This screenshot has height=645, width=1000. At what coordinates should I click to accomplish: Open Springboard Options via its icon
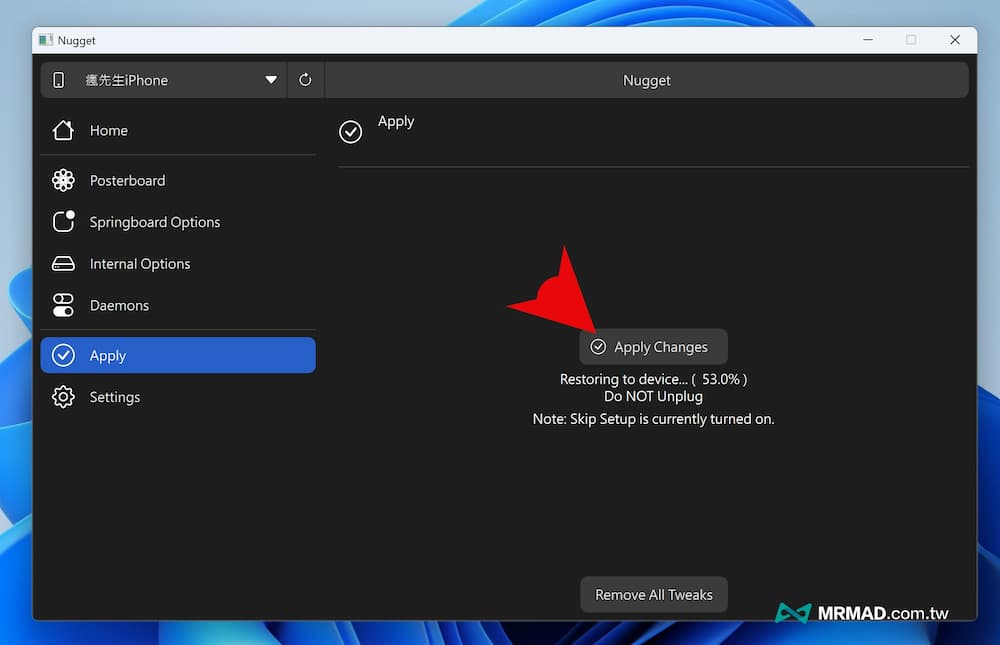pyautogui.click(x=63, y=222)
